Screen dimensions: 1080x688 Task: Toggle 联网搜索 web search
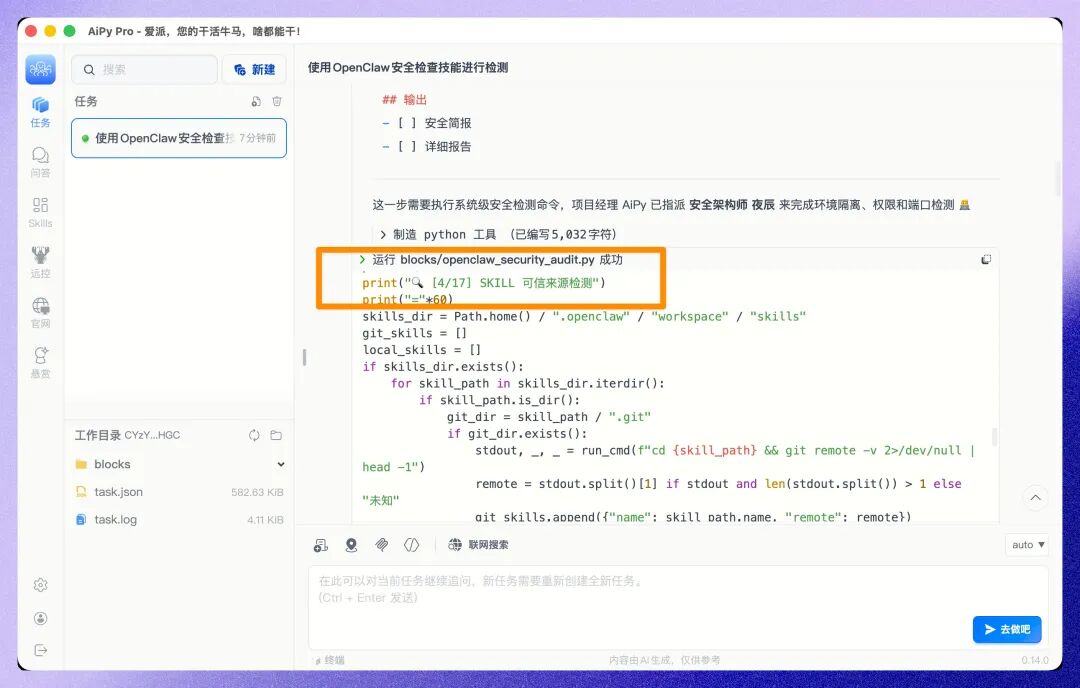pyautogui.click(x=478, y=545)
